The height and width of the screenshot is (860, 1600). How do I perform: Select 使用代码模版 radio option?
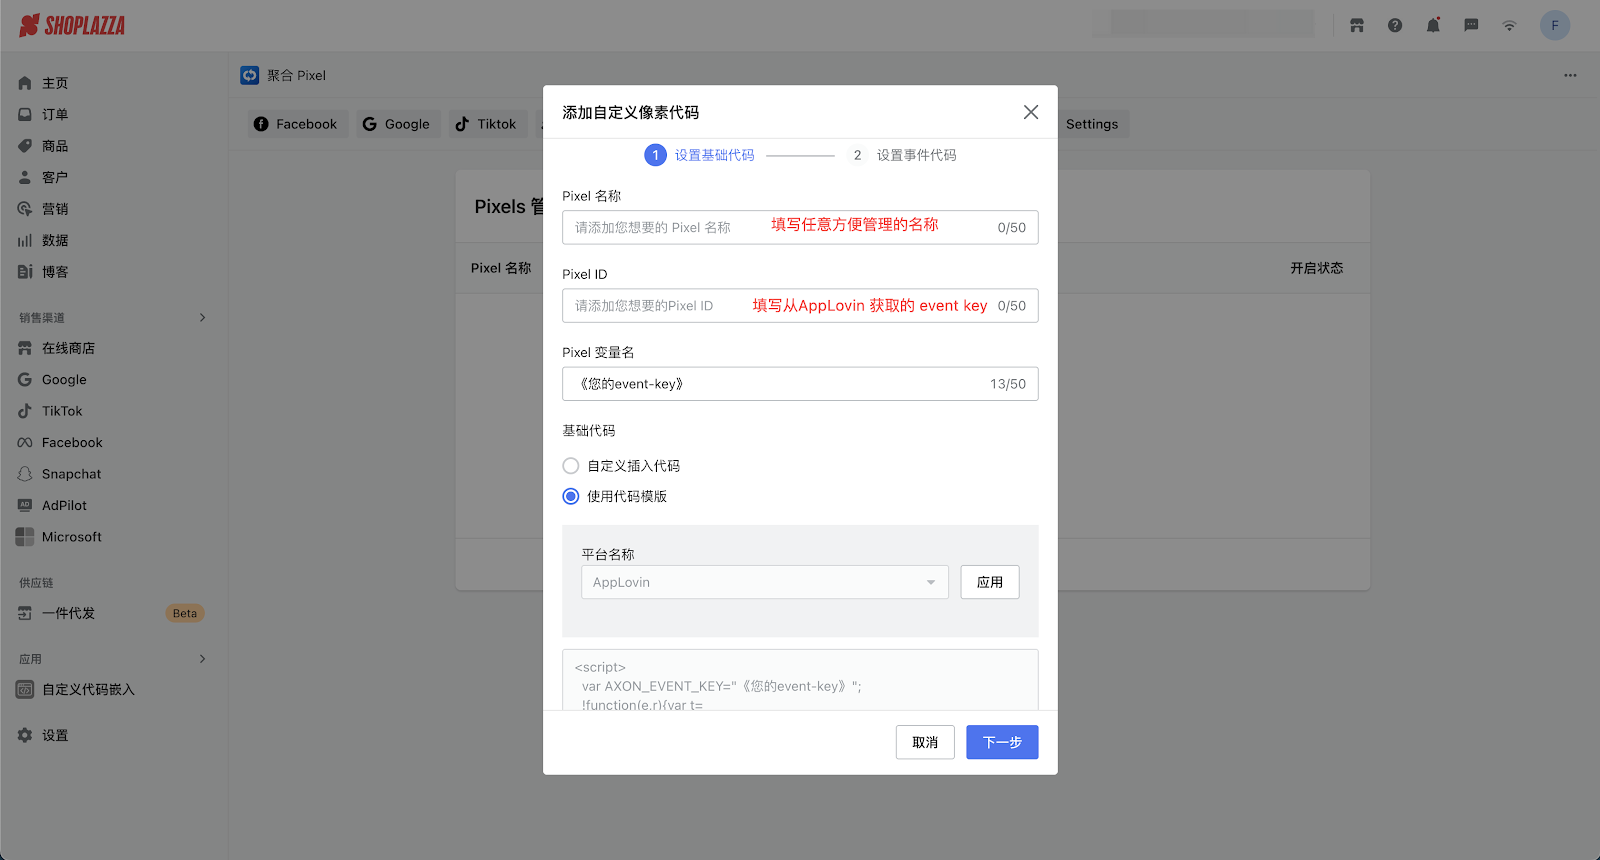click(x=571, y=496)
